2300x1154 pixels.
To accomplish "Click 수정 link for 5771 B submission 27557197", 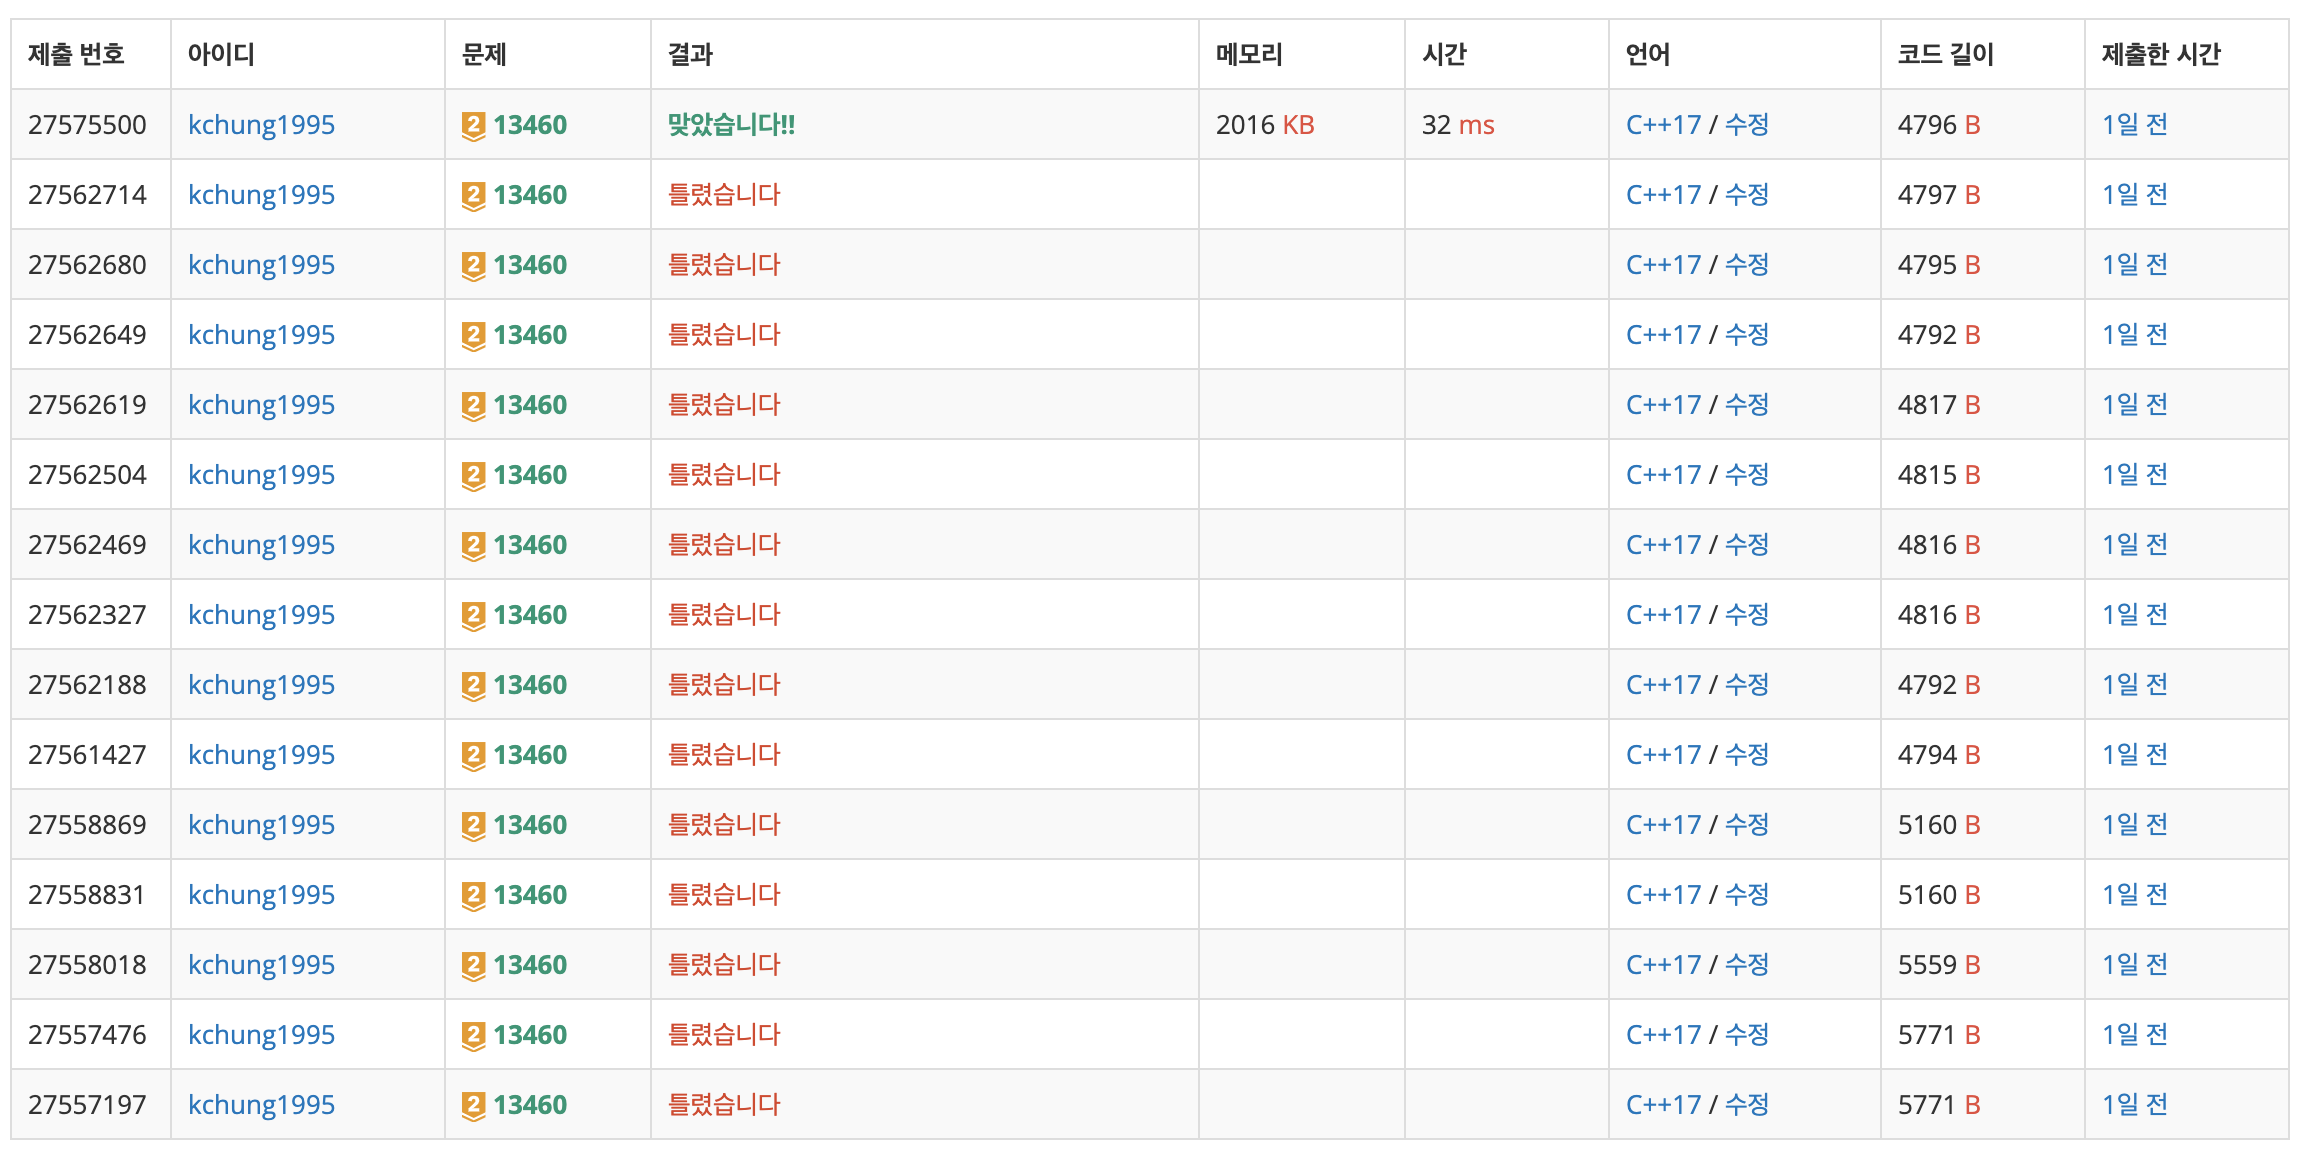I will 1747,1105.
